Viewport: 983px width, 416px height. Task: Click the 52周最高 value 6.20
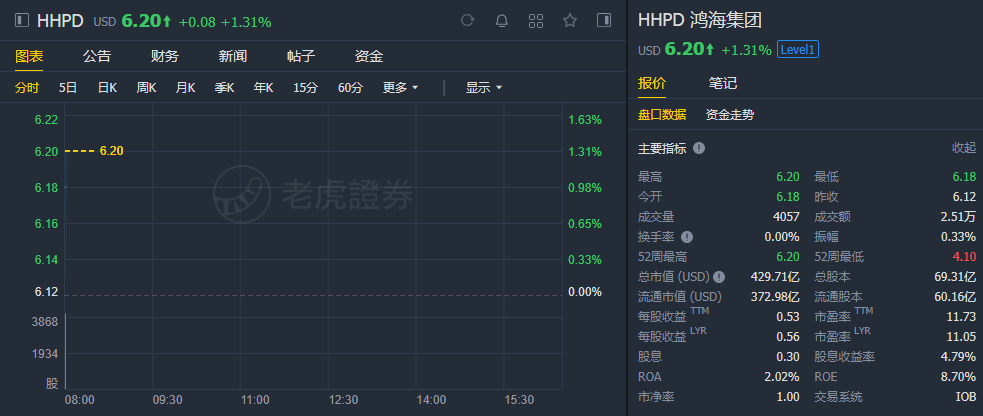click(x=788, y=257)
